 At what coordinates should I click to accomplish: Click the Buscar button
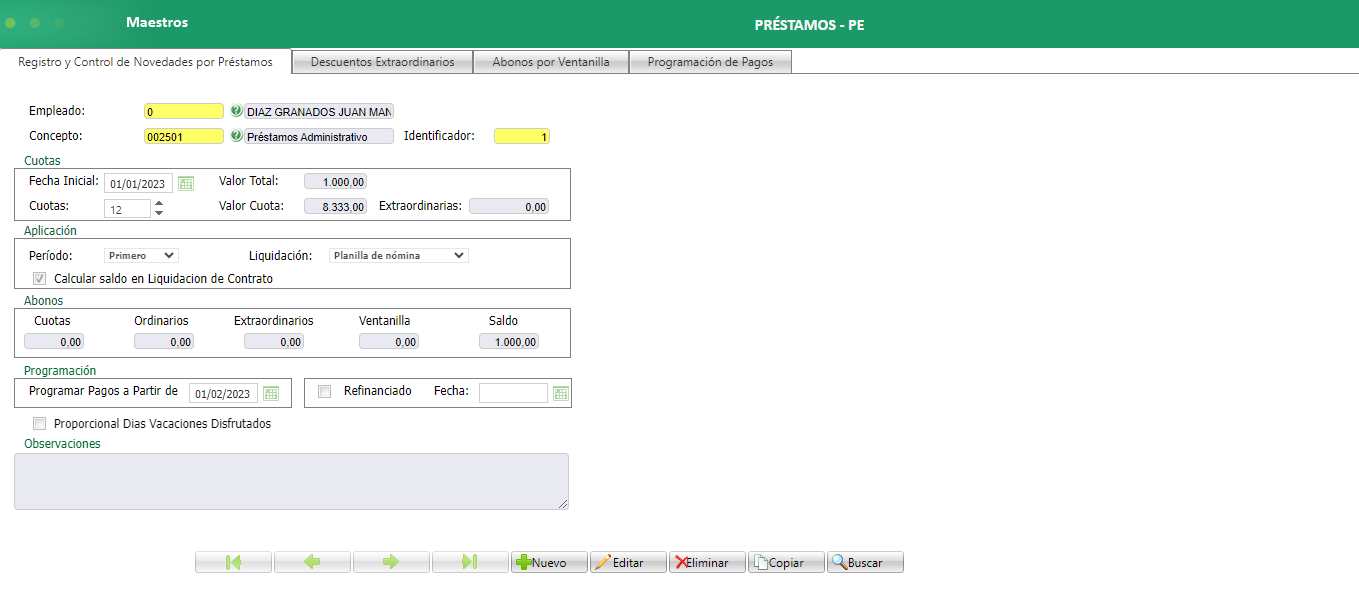pos(864,561)
